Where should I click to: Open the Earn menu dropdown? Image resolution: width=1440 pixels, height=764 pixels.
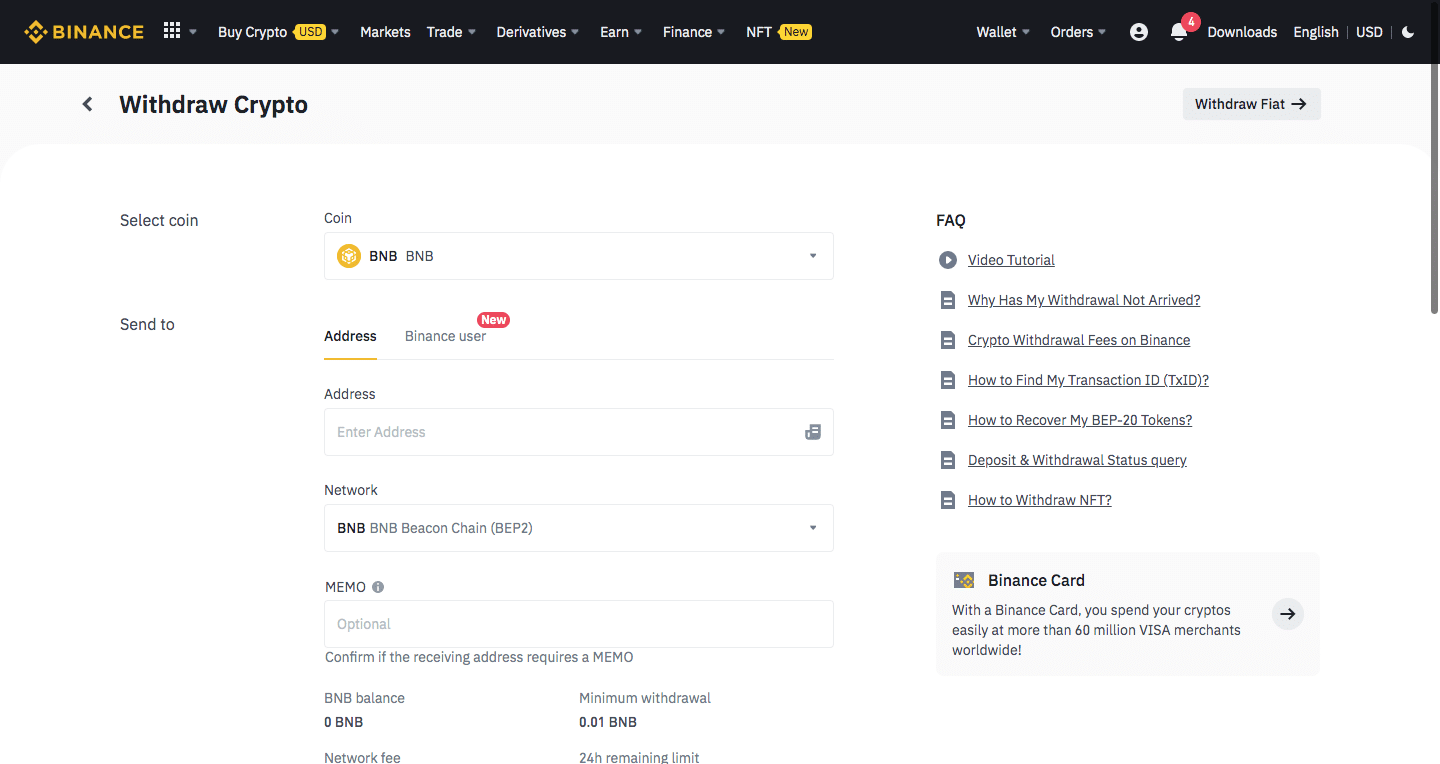[x=621, y=32]
